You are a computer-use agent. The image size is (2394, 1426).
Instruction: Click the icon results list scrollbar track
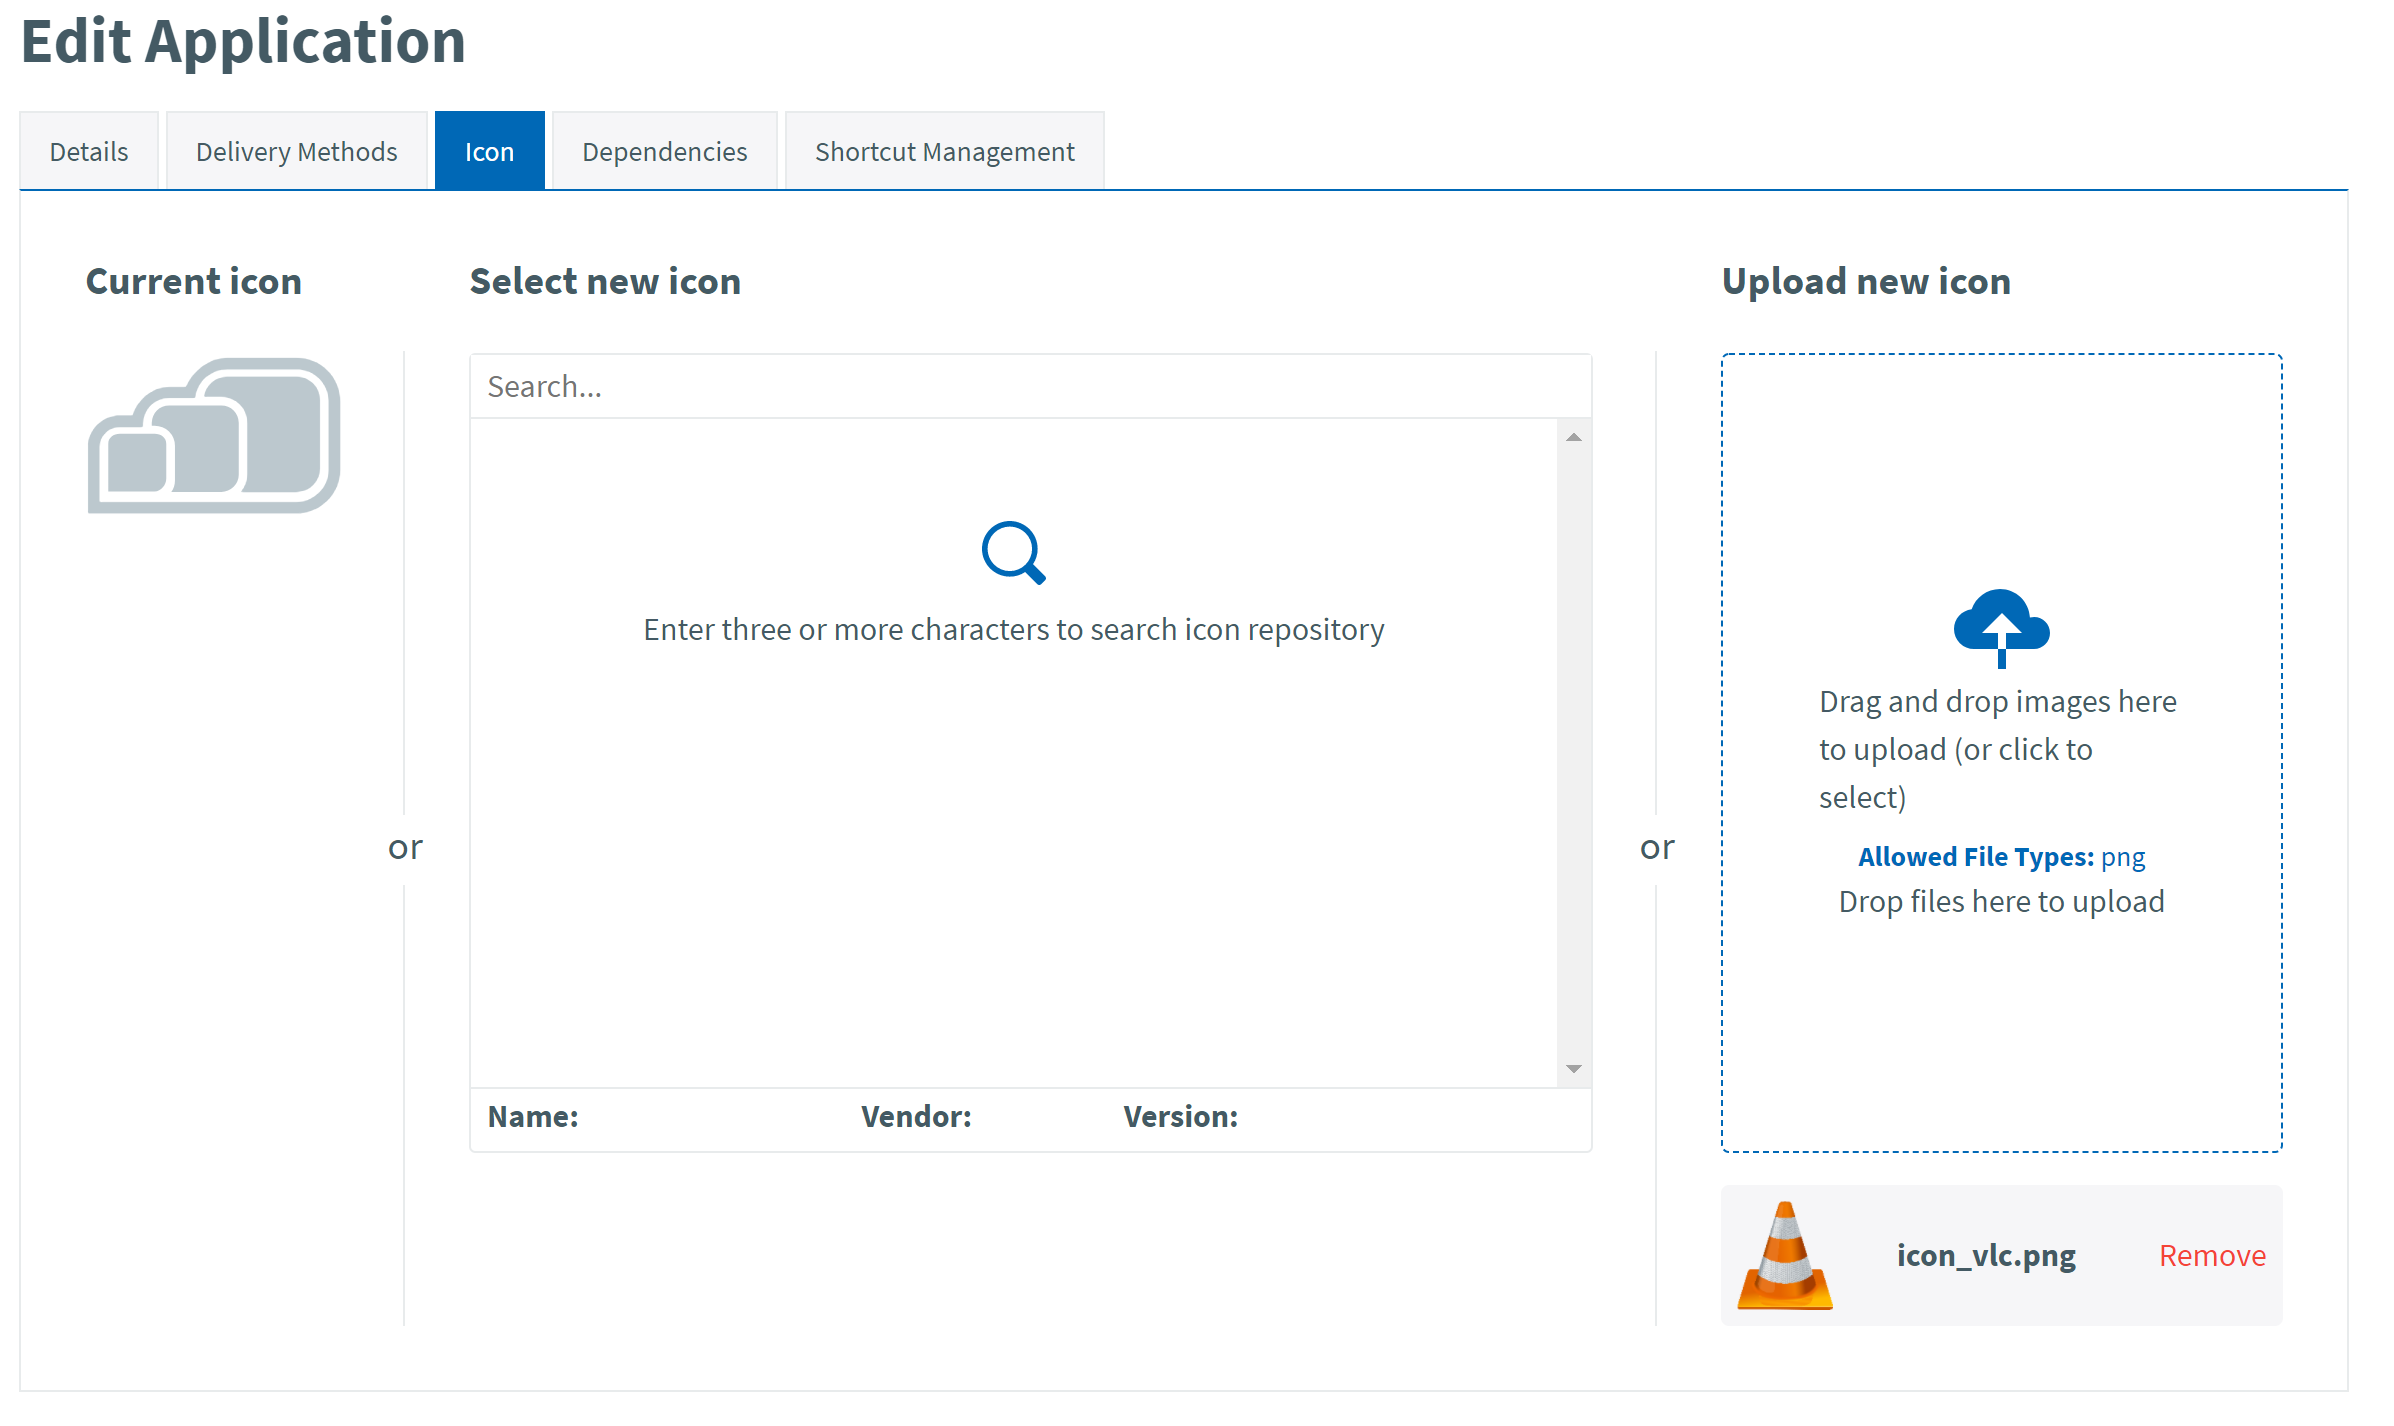click(x=1573, y=750)
